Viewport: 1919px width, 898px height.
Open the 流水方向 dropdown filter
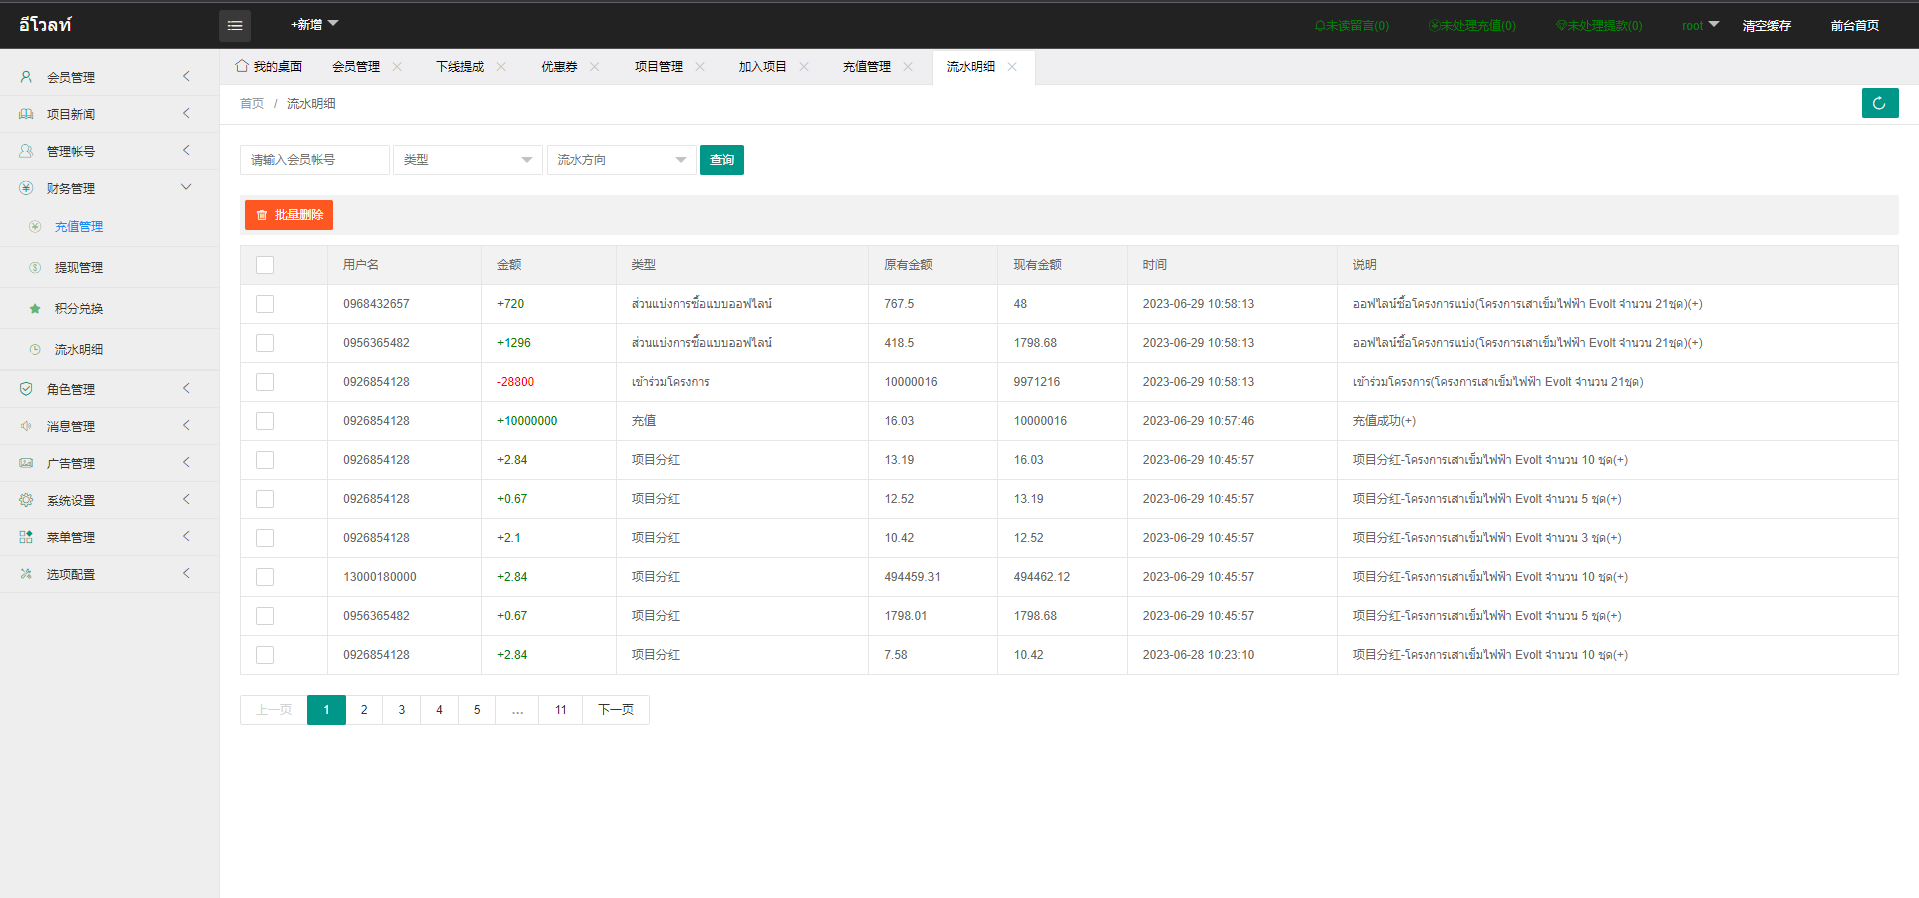pos(621,160)
